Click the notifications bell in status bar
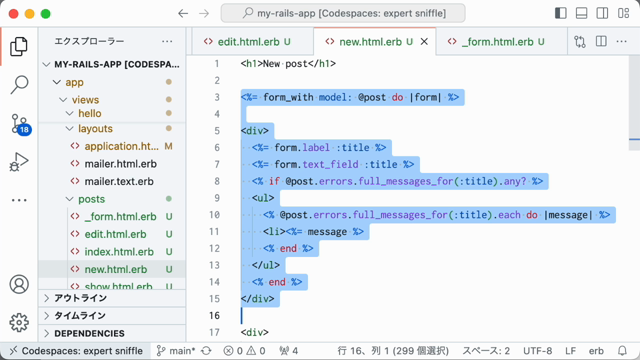640x360 pixels. (622, 351)
